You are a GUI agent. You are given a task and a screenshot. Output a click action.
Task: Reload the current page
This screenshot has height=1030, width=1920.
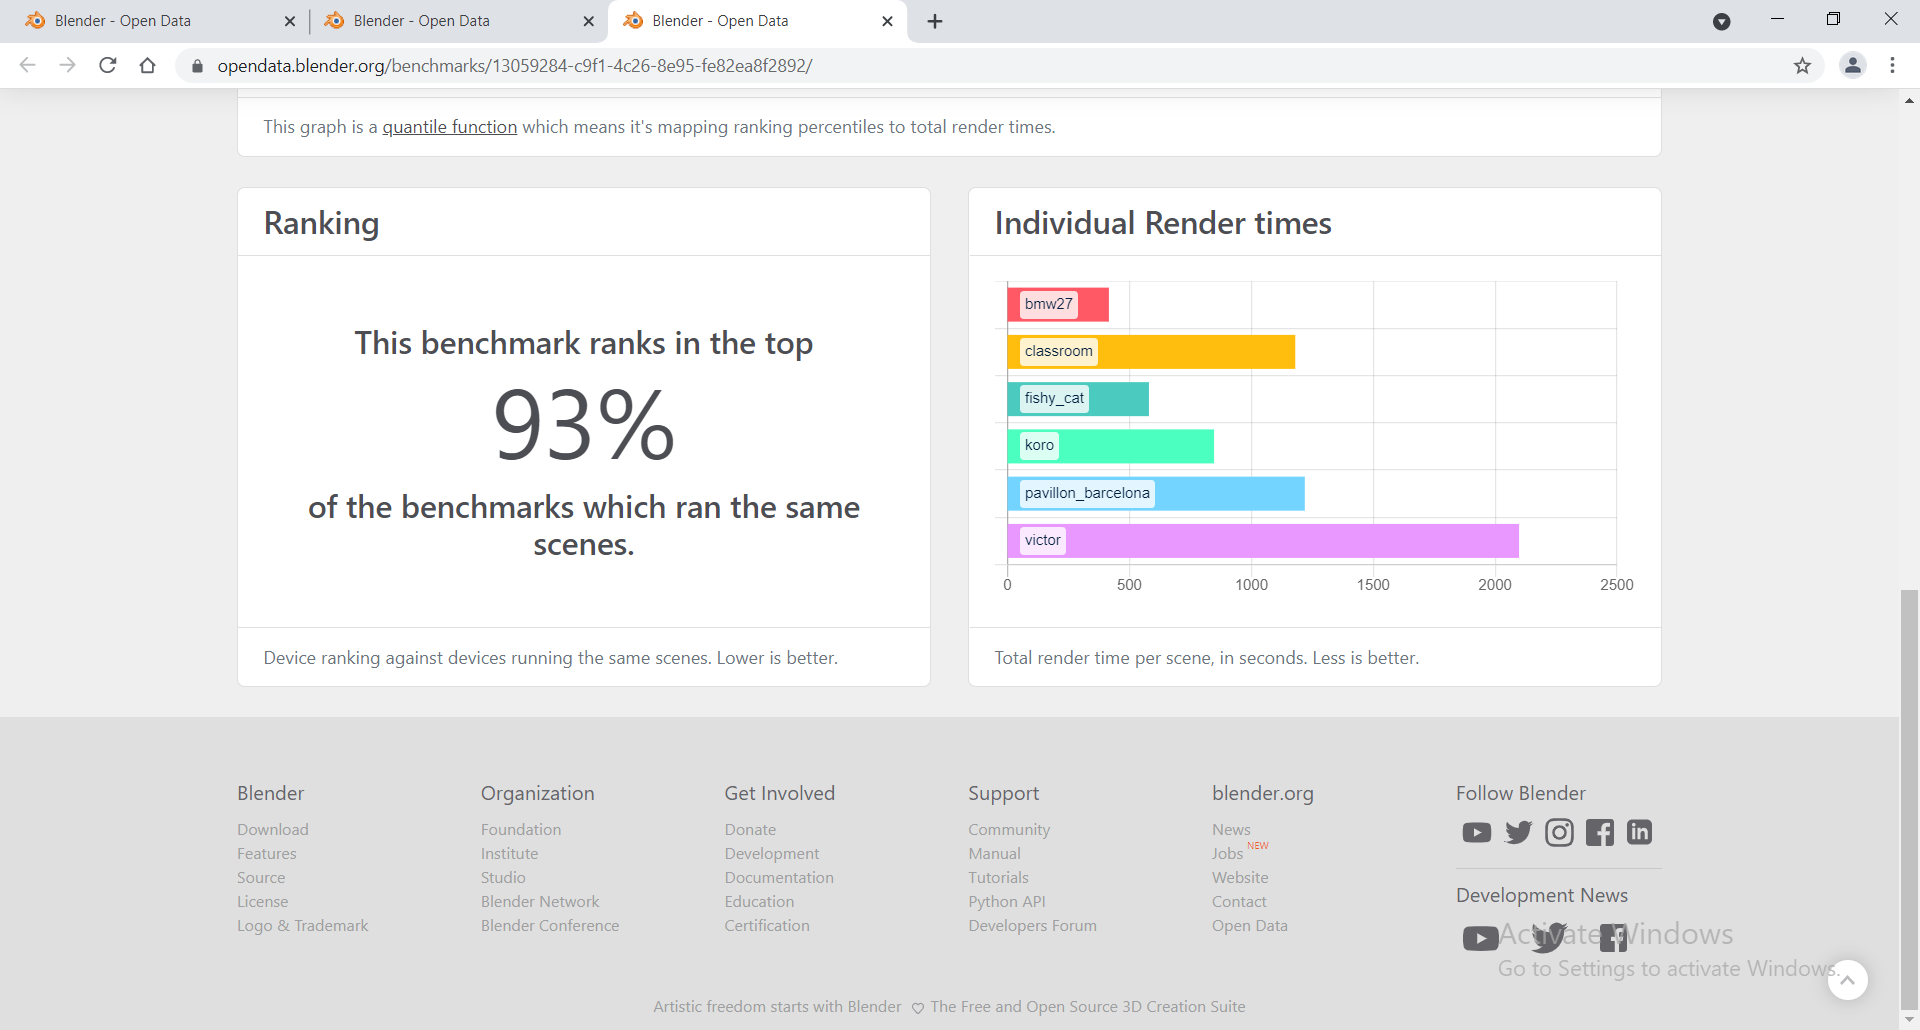coord(108,65)
